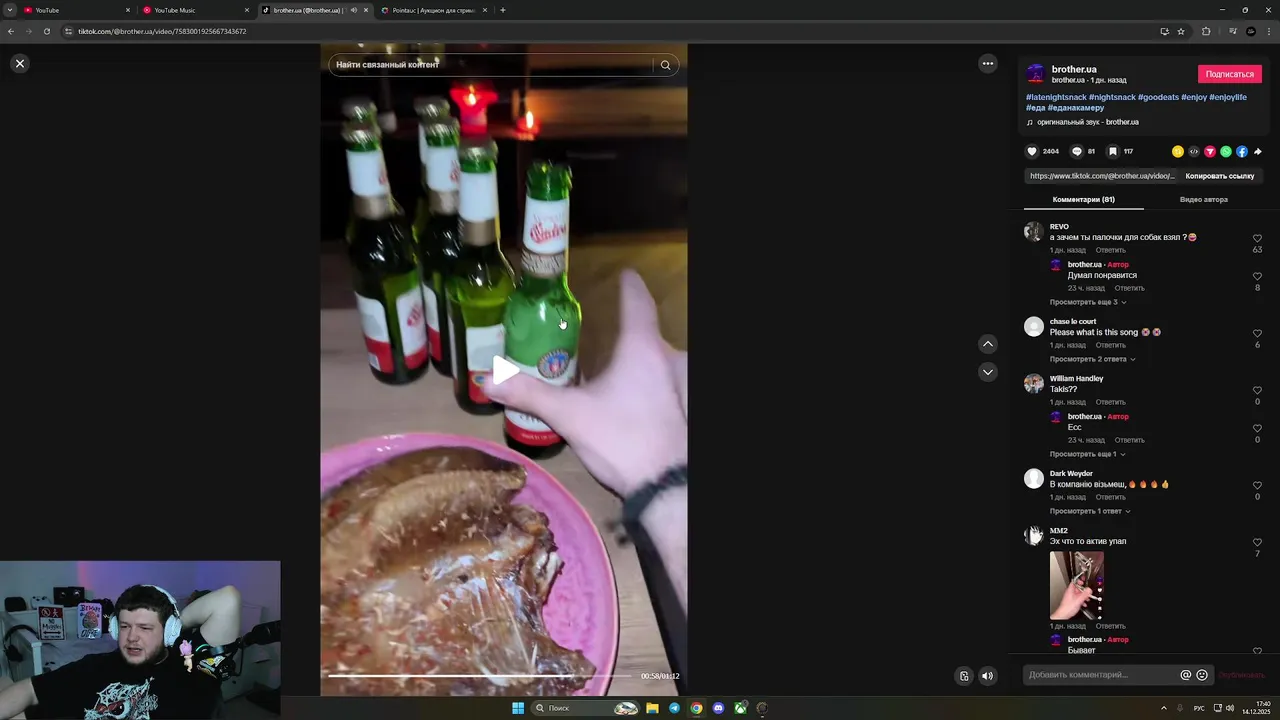This screenshot has height=720, width=1280.
Task: Go to previous video arrow
Action: coord(988,344)
